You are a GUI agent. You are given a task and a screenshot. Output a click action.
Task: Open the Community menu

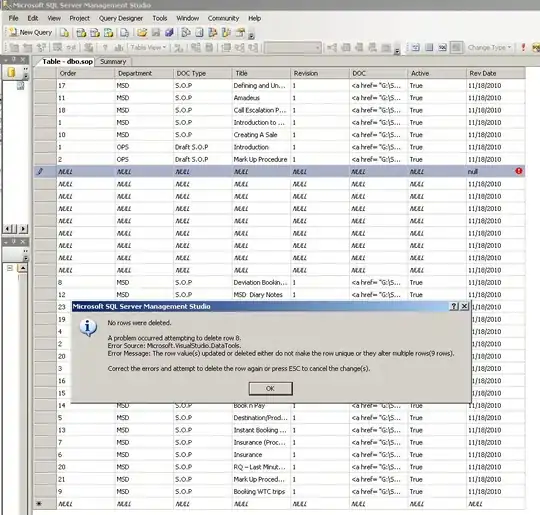pyautogui.click(x=223, y=18)
